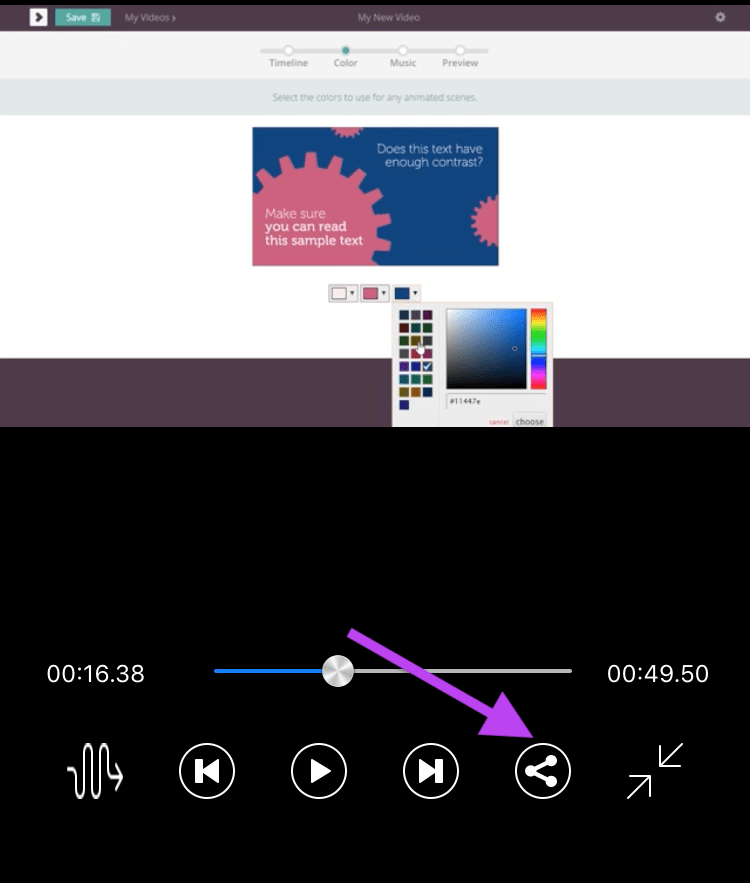Image resolution: width=750 pixels, height=883 pixels.
Task: Tap the share icon in the player
Action: point(543,771)
